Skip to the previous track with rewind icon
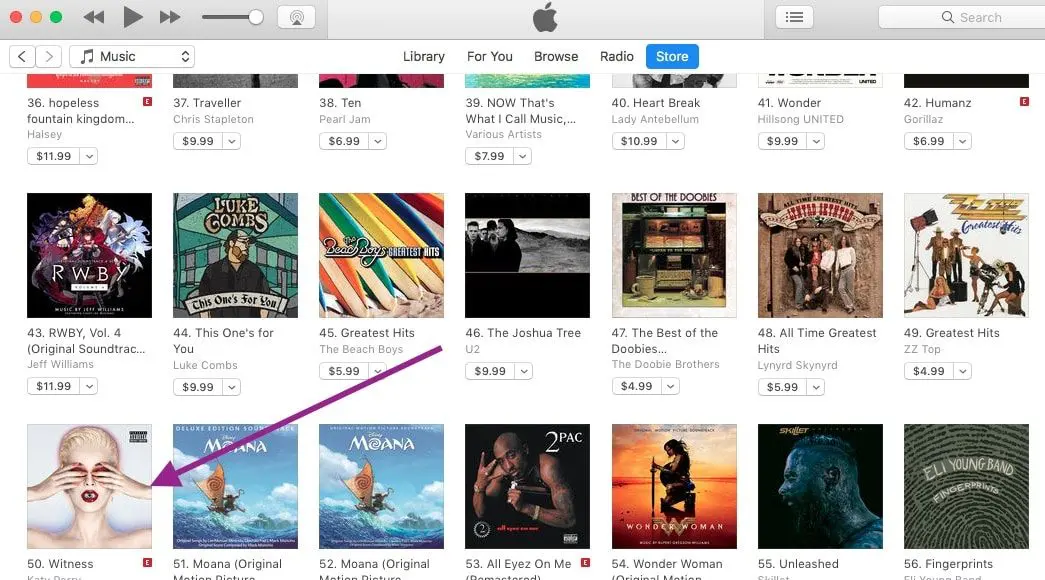 (94, 17)
